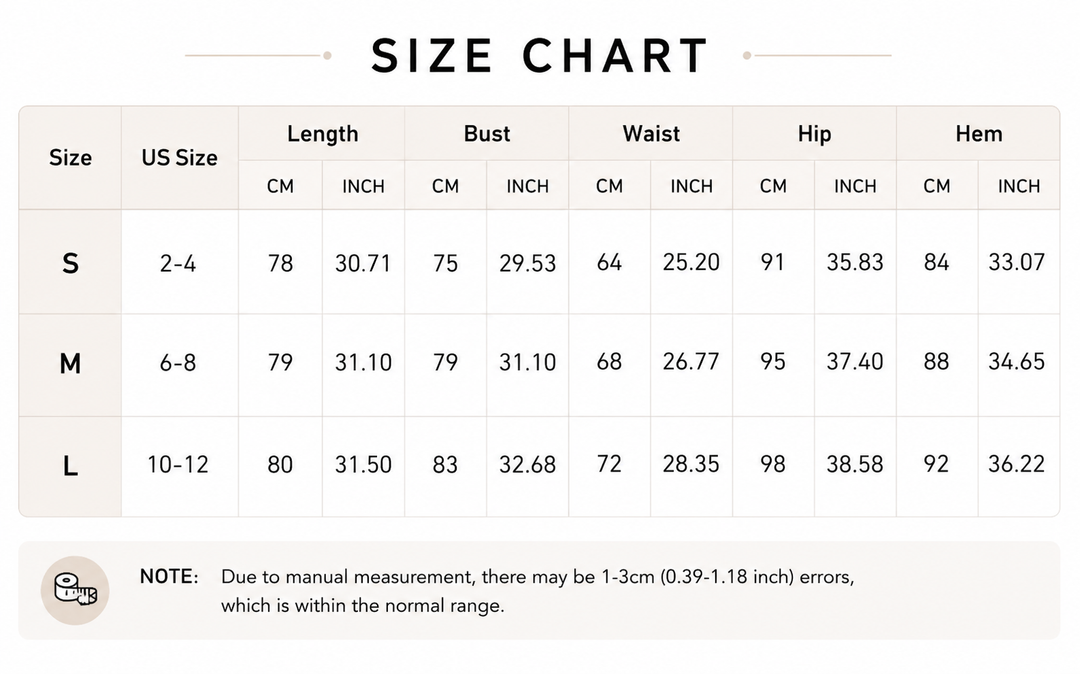Click the L size row label

70,466
